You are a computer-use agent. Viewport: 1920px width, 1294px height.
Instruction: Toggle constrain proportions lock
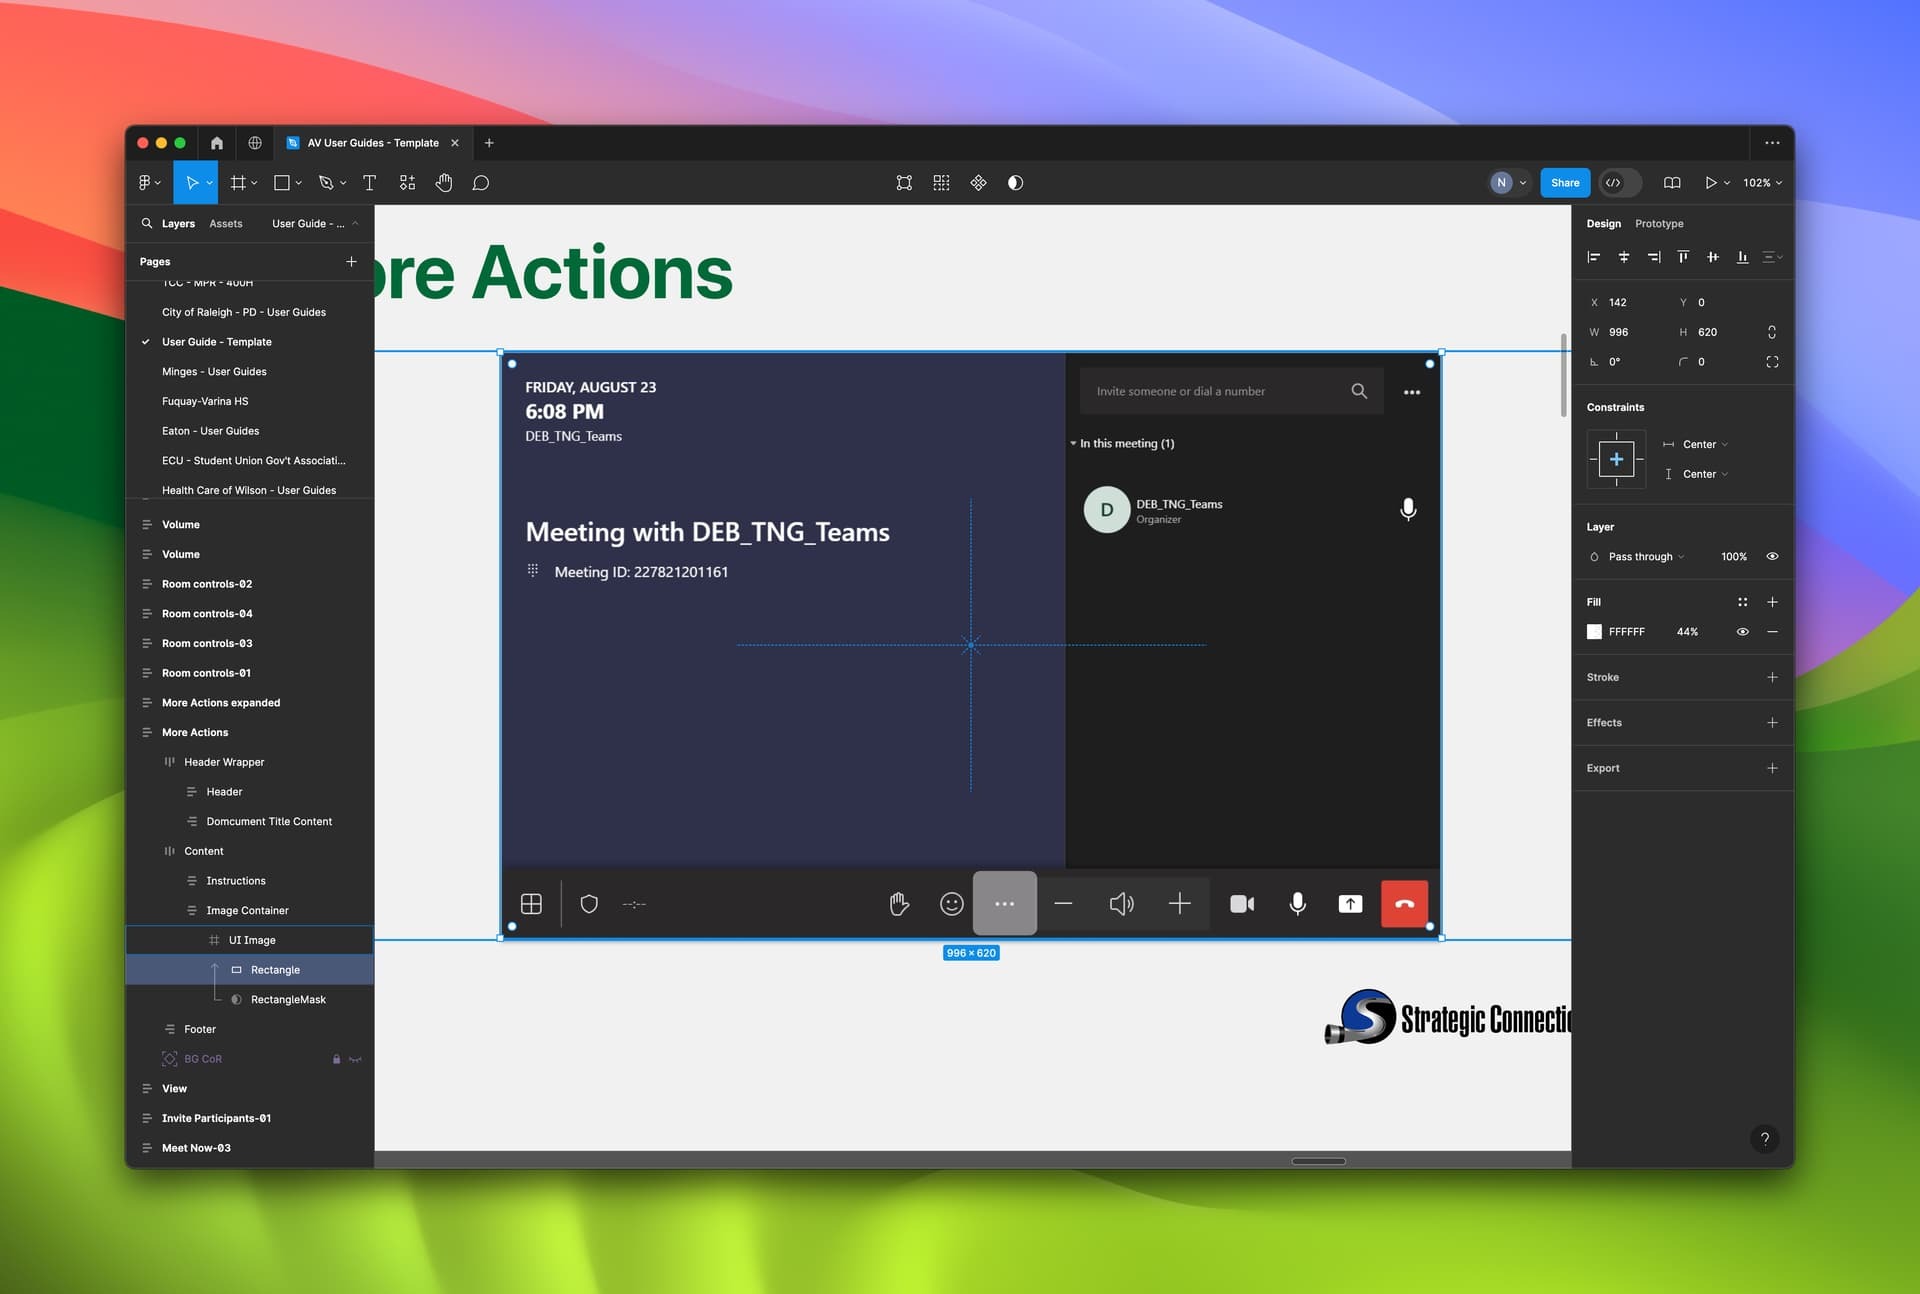(1772, 332)
